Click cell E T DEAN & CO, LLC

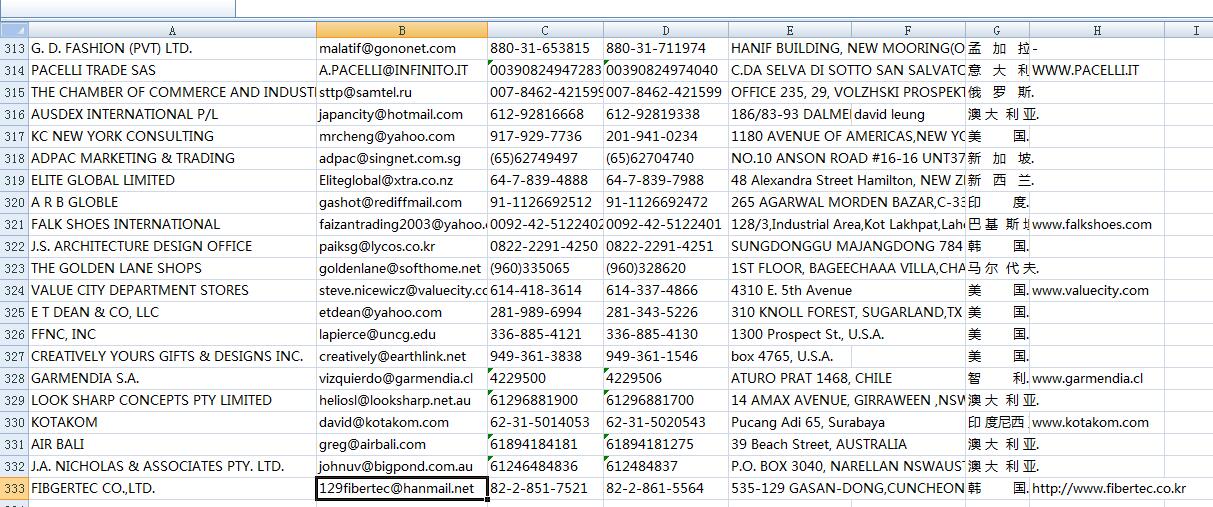coord(173,312)
